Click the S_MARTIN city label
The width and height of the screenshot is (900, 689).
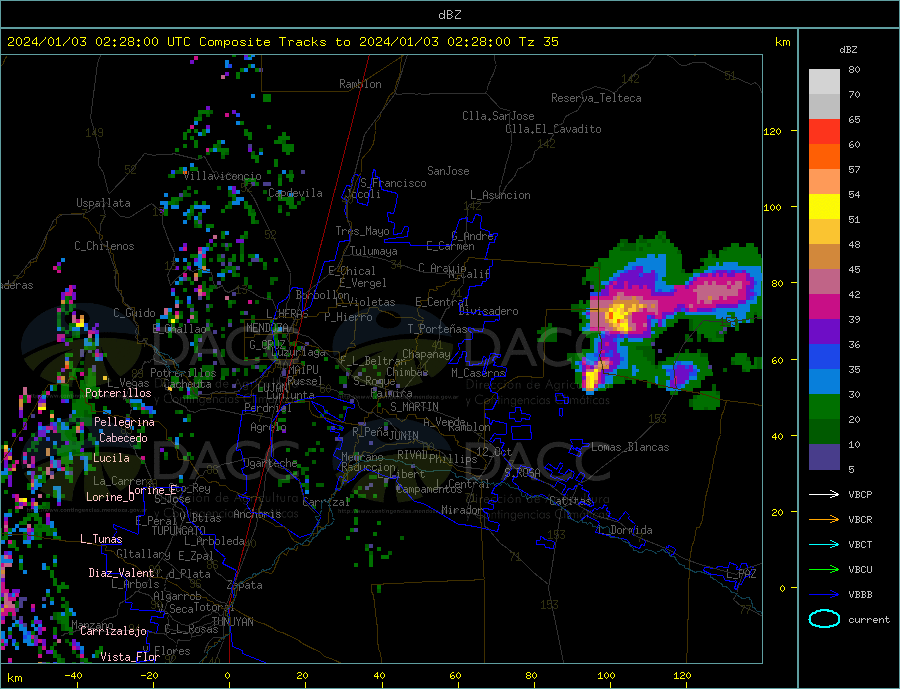click(x=414, y=407)
